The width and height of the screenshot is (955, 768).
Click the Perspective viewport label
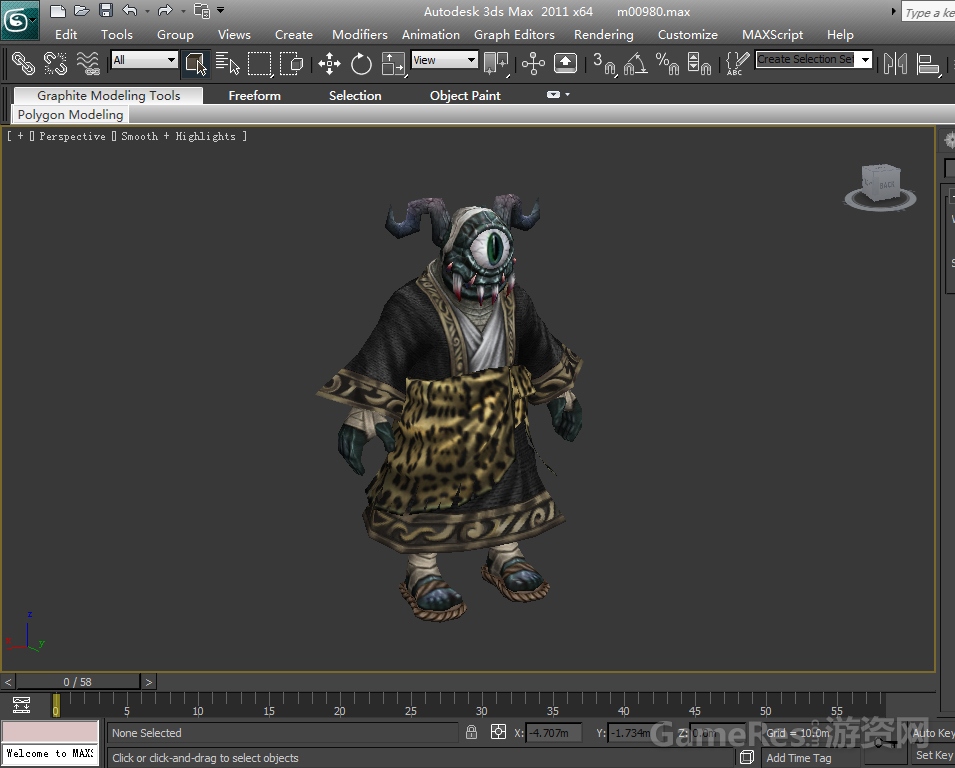(72, 136)
